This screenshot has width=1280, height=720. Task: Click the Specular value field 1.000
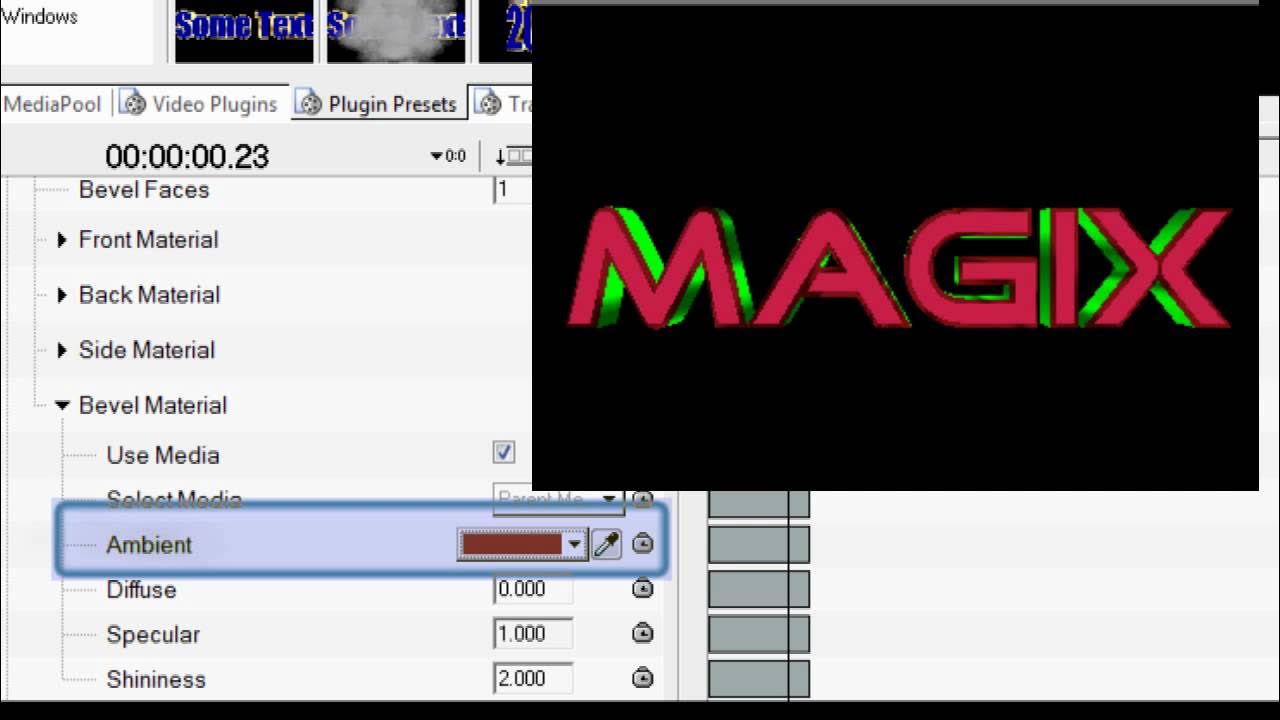click(x=533, y=634)
